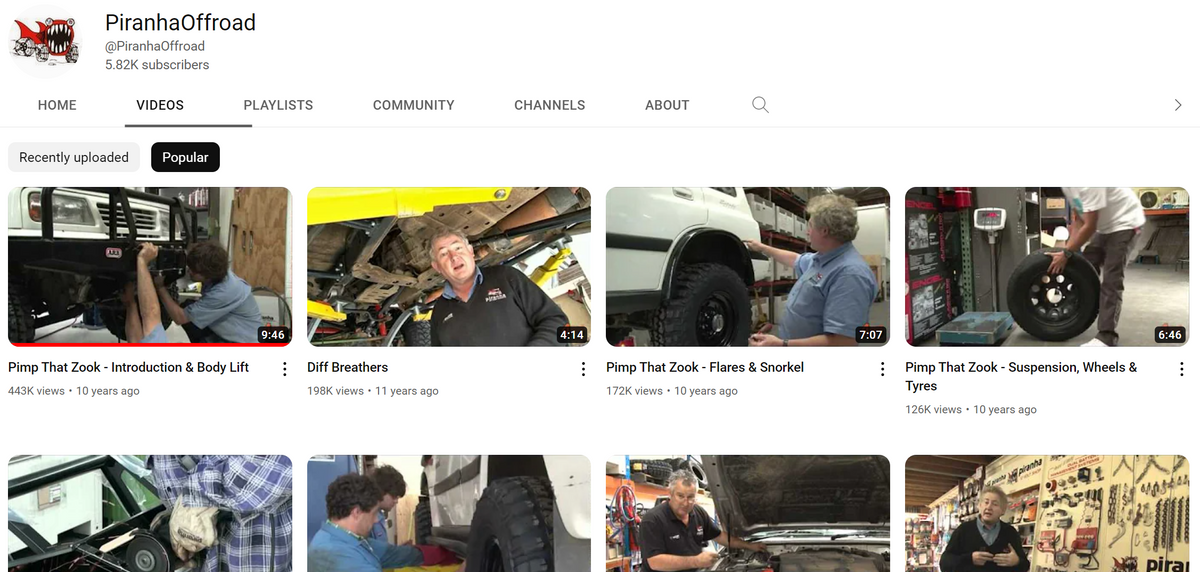Image resolution: width=1200 pixels, height=572 pixels.
Task: Open more options for Suspension, Wheels & Tyres video
Action: 1181,369
